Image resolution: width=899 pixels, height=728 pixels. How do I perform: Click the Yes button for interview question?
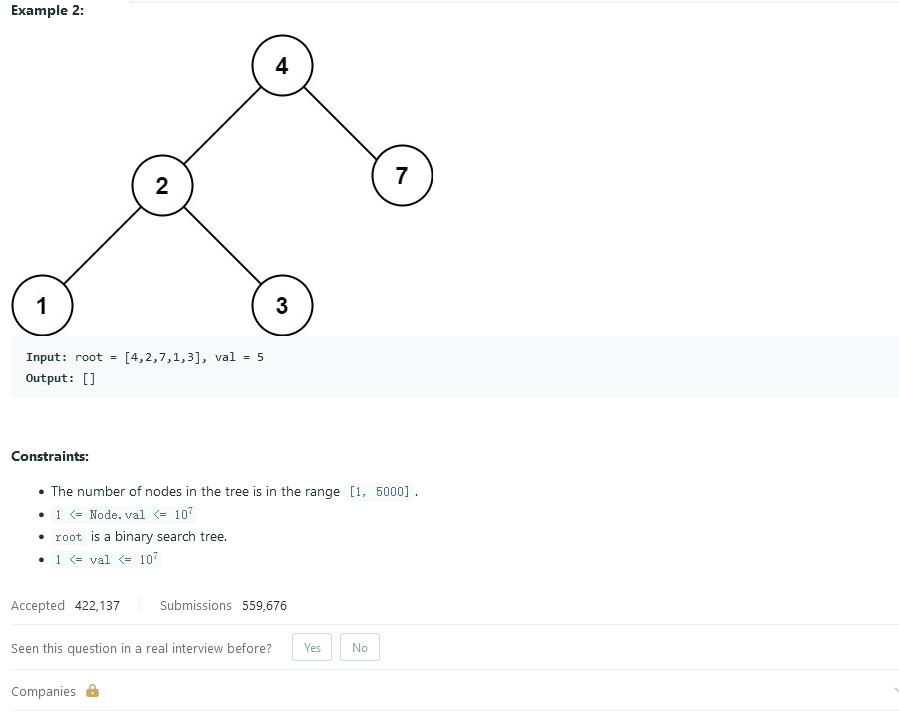point(312,647)
